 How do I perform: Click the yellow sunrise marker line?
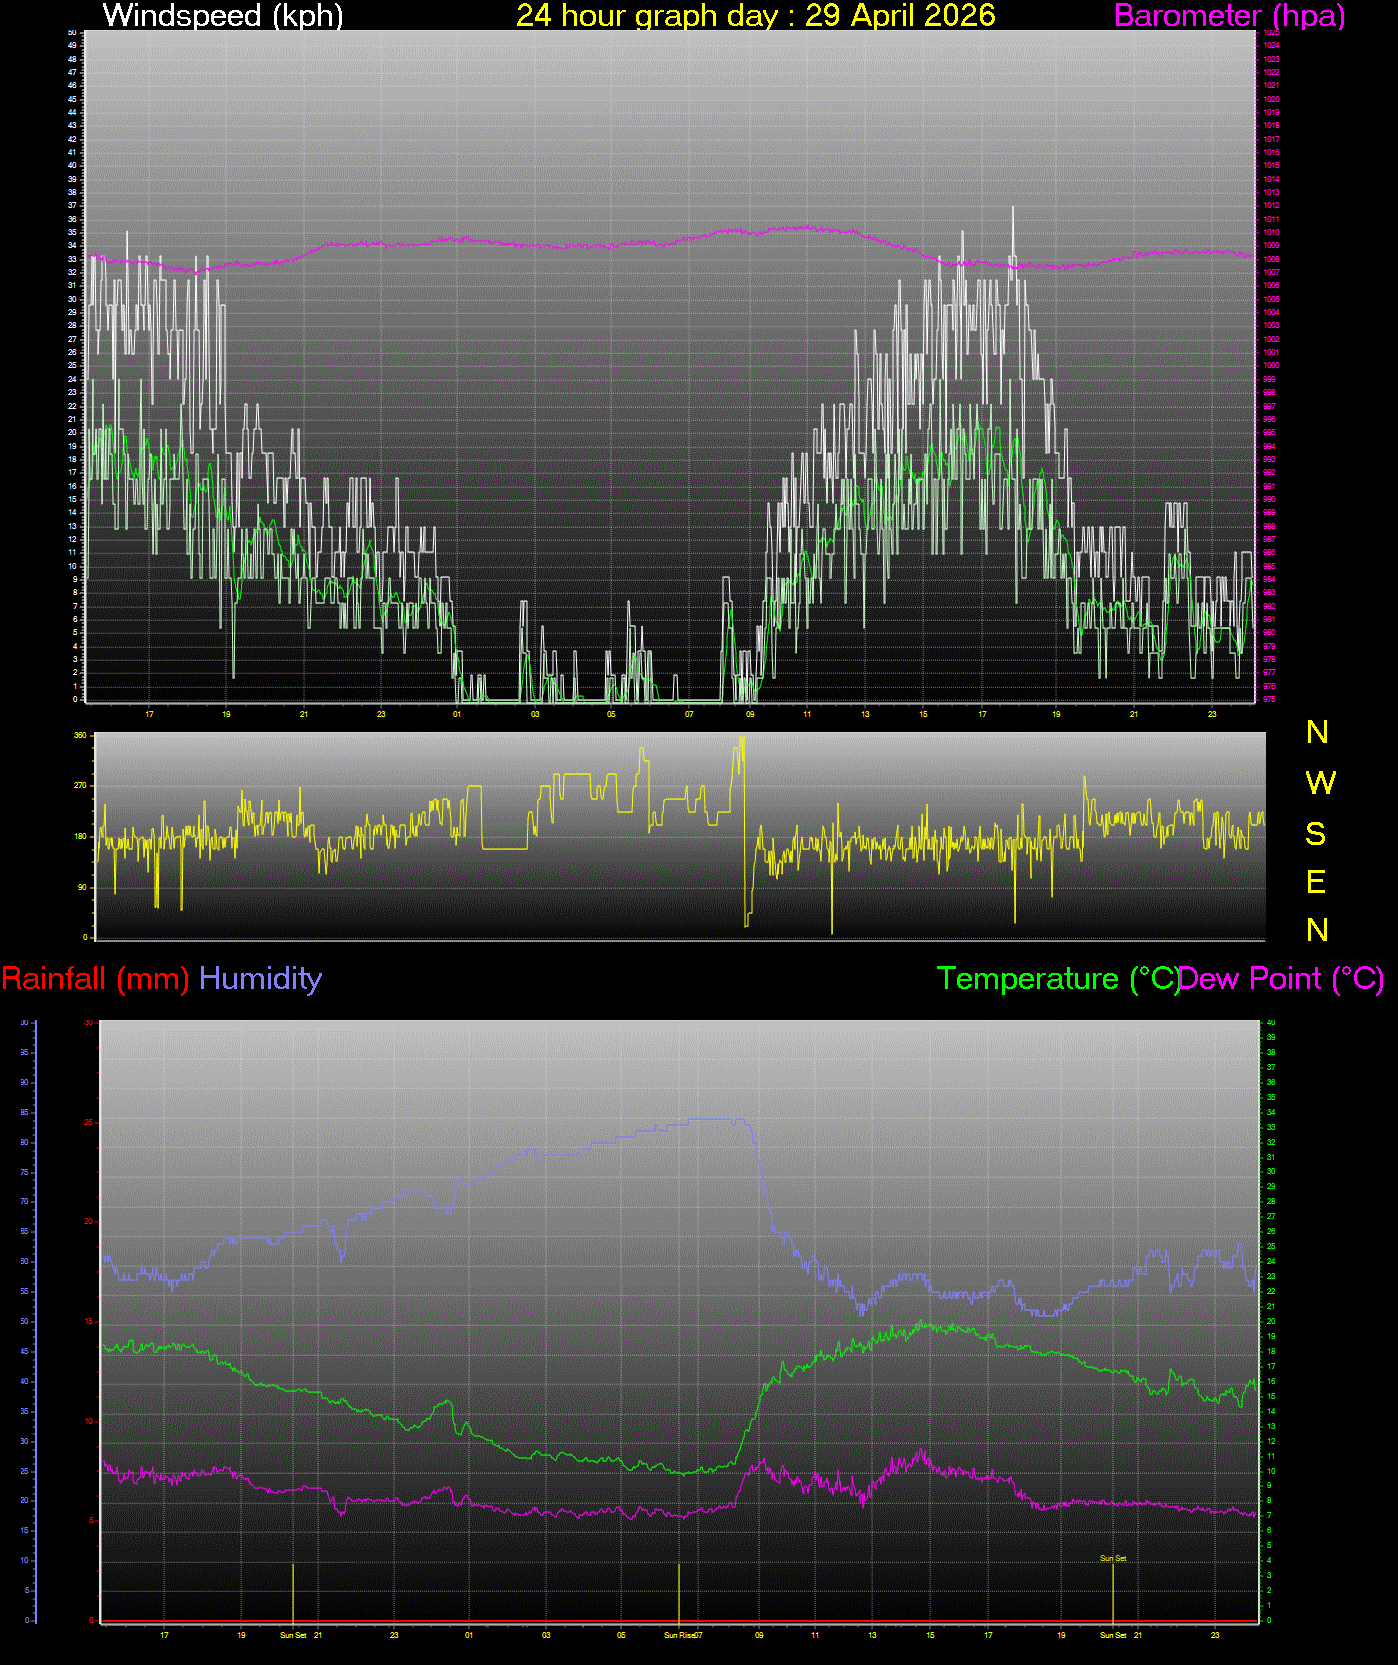679,1594
